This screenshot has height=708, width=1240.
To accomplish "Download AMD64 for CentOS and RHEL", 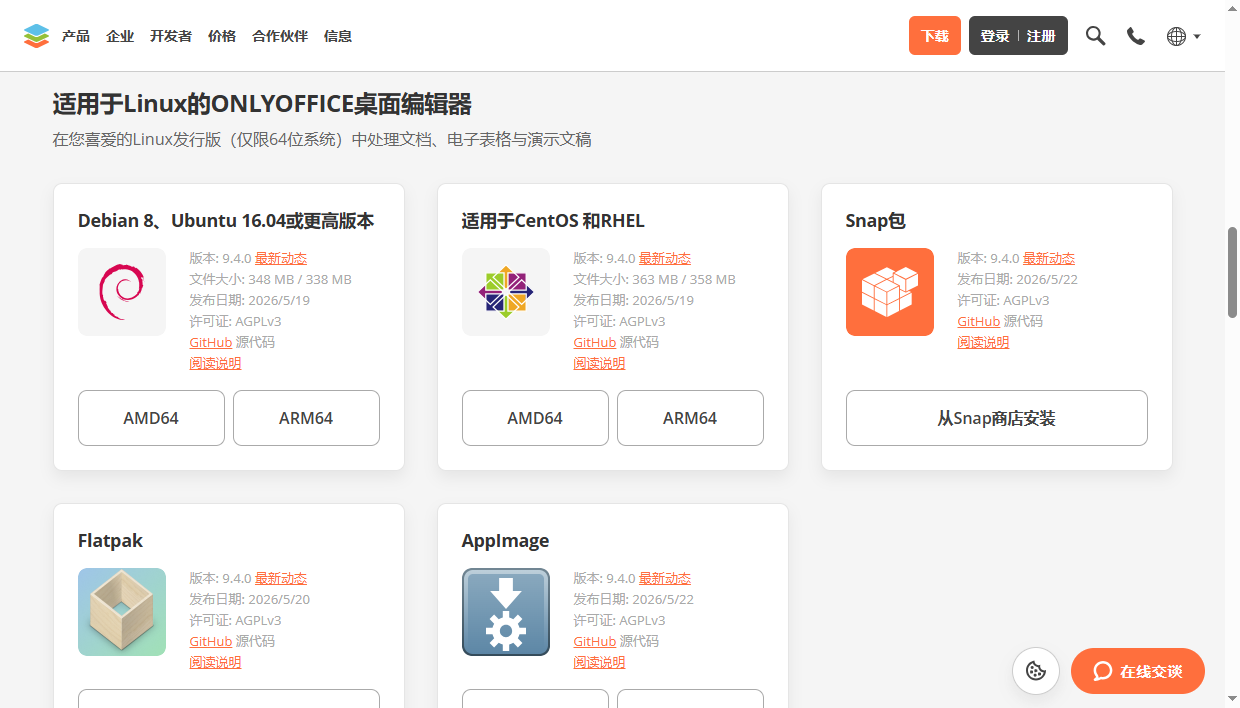I will pyautogui.click(x=535, y=418).
